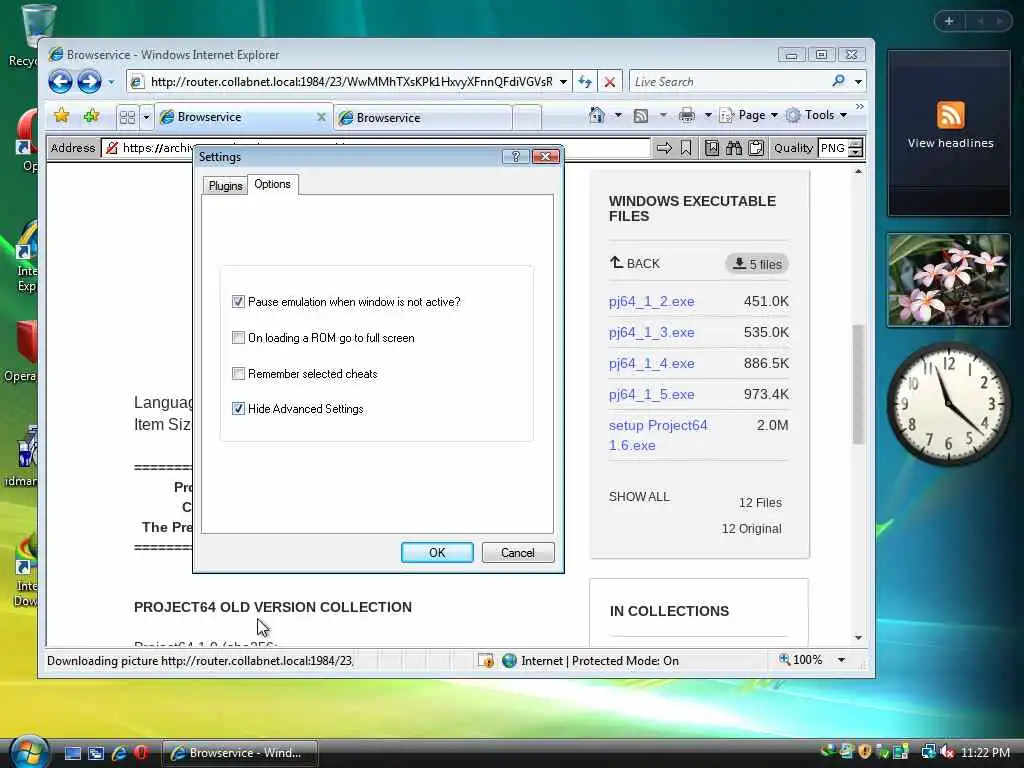The height and width of the screenshot is (768, 1024).
Task: Click Show Desktop icon in Quick Launch
Action: (x=73, y=753)
